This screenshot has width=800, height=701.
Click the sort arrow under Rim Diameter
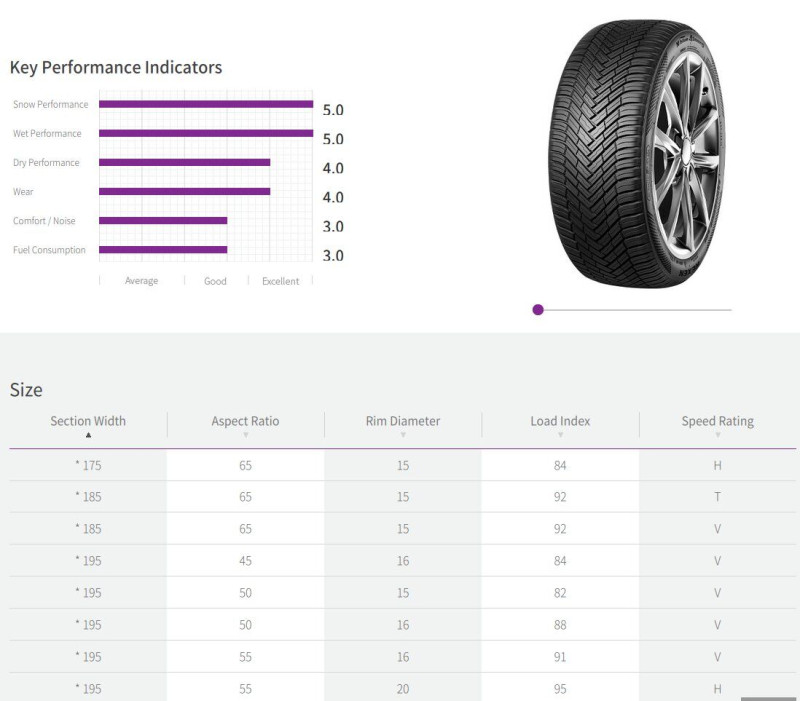click(403, 435)
